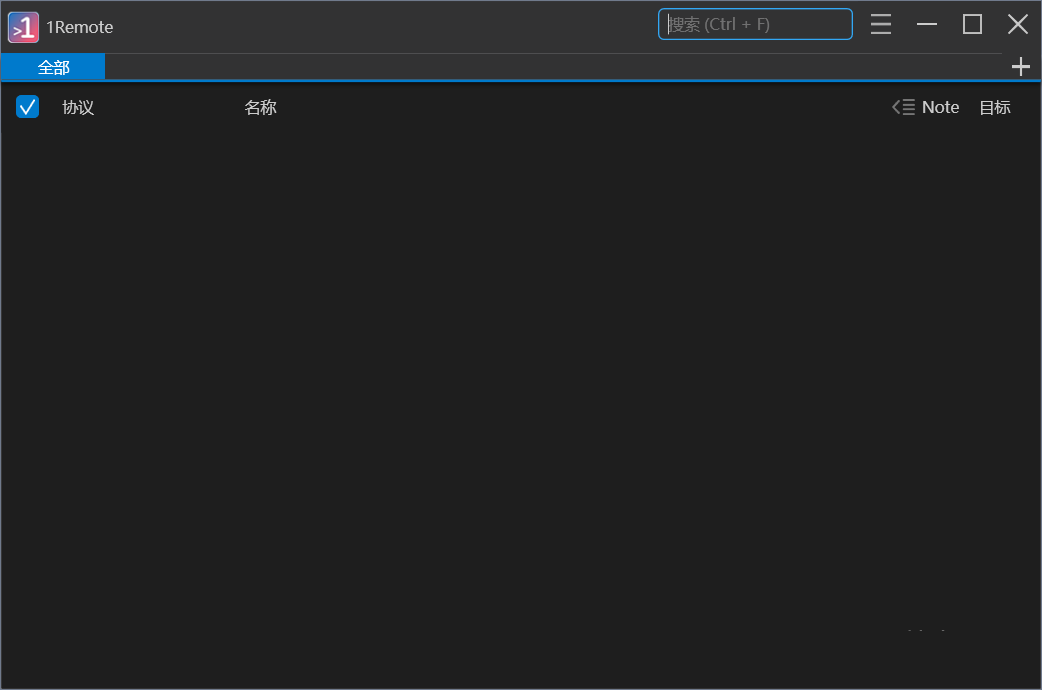Sort by 协议 column header
Image resolution: width=1042 pixels, height=690 pixels.
pyautogui.click(x=78, y=107)
